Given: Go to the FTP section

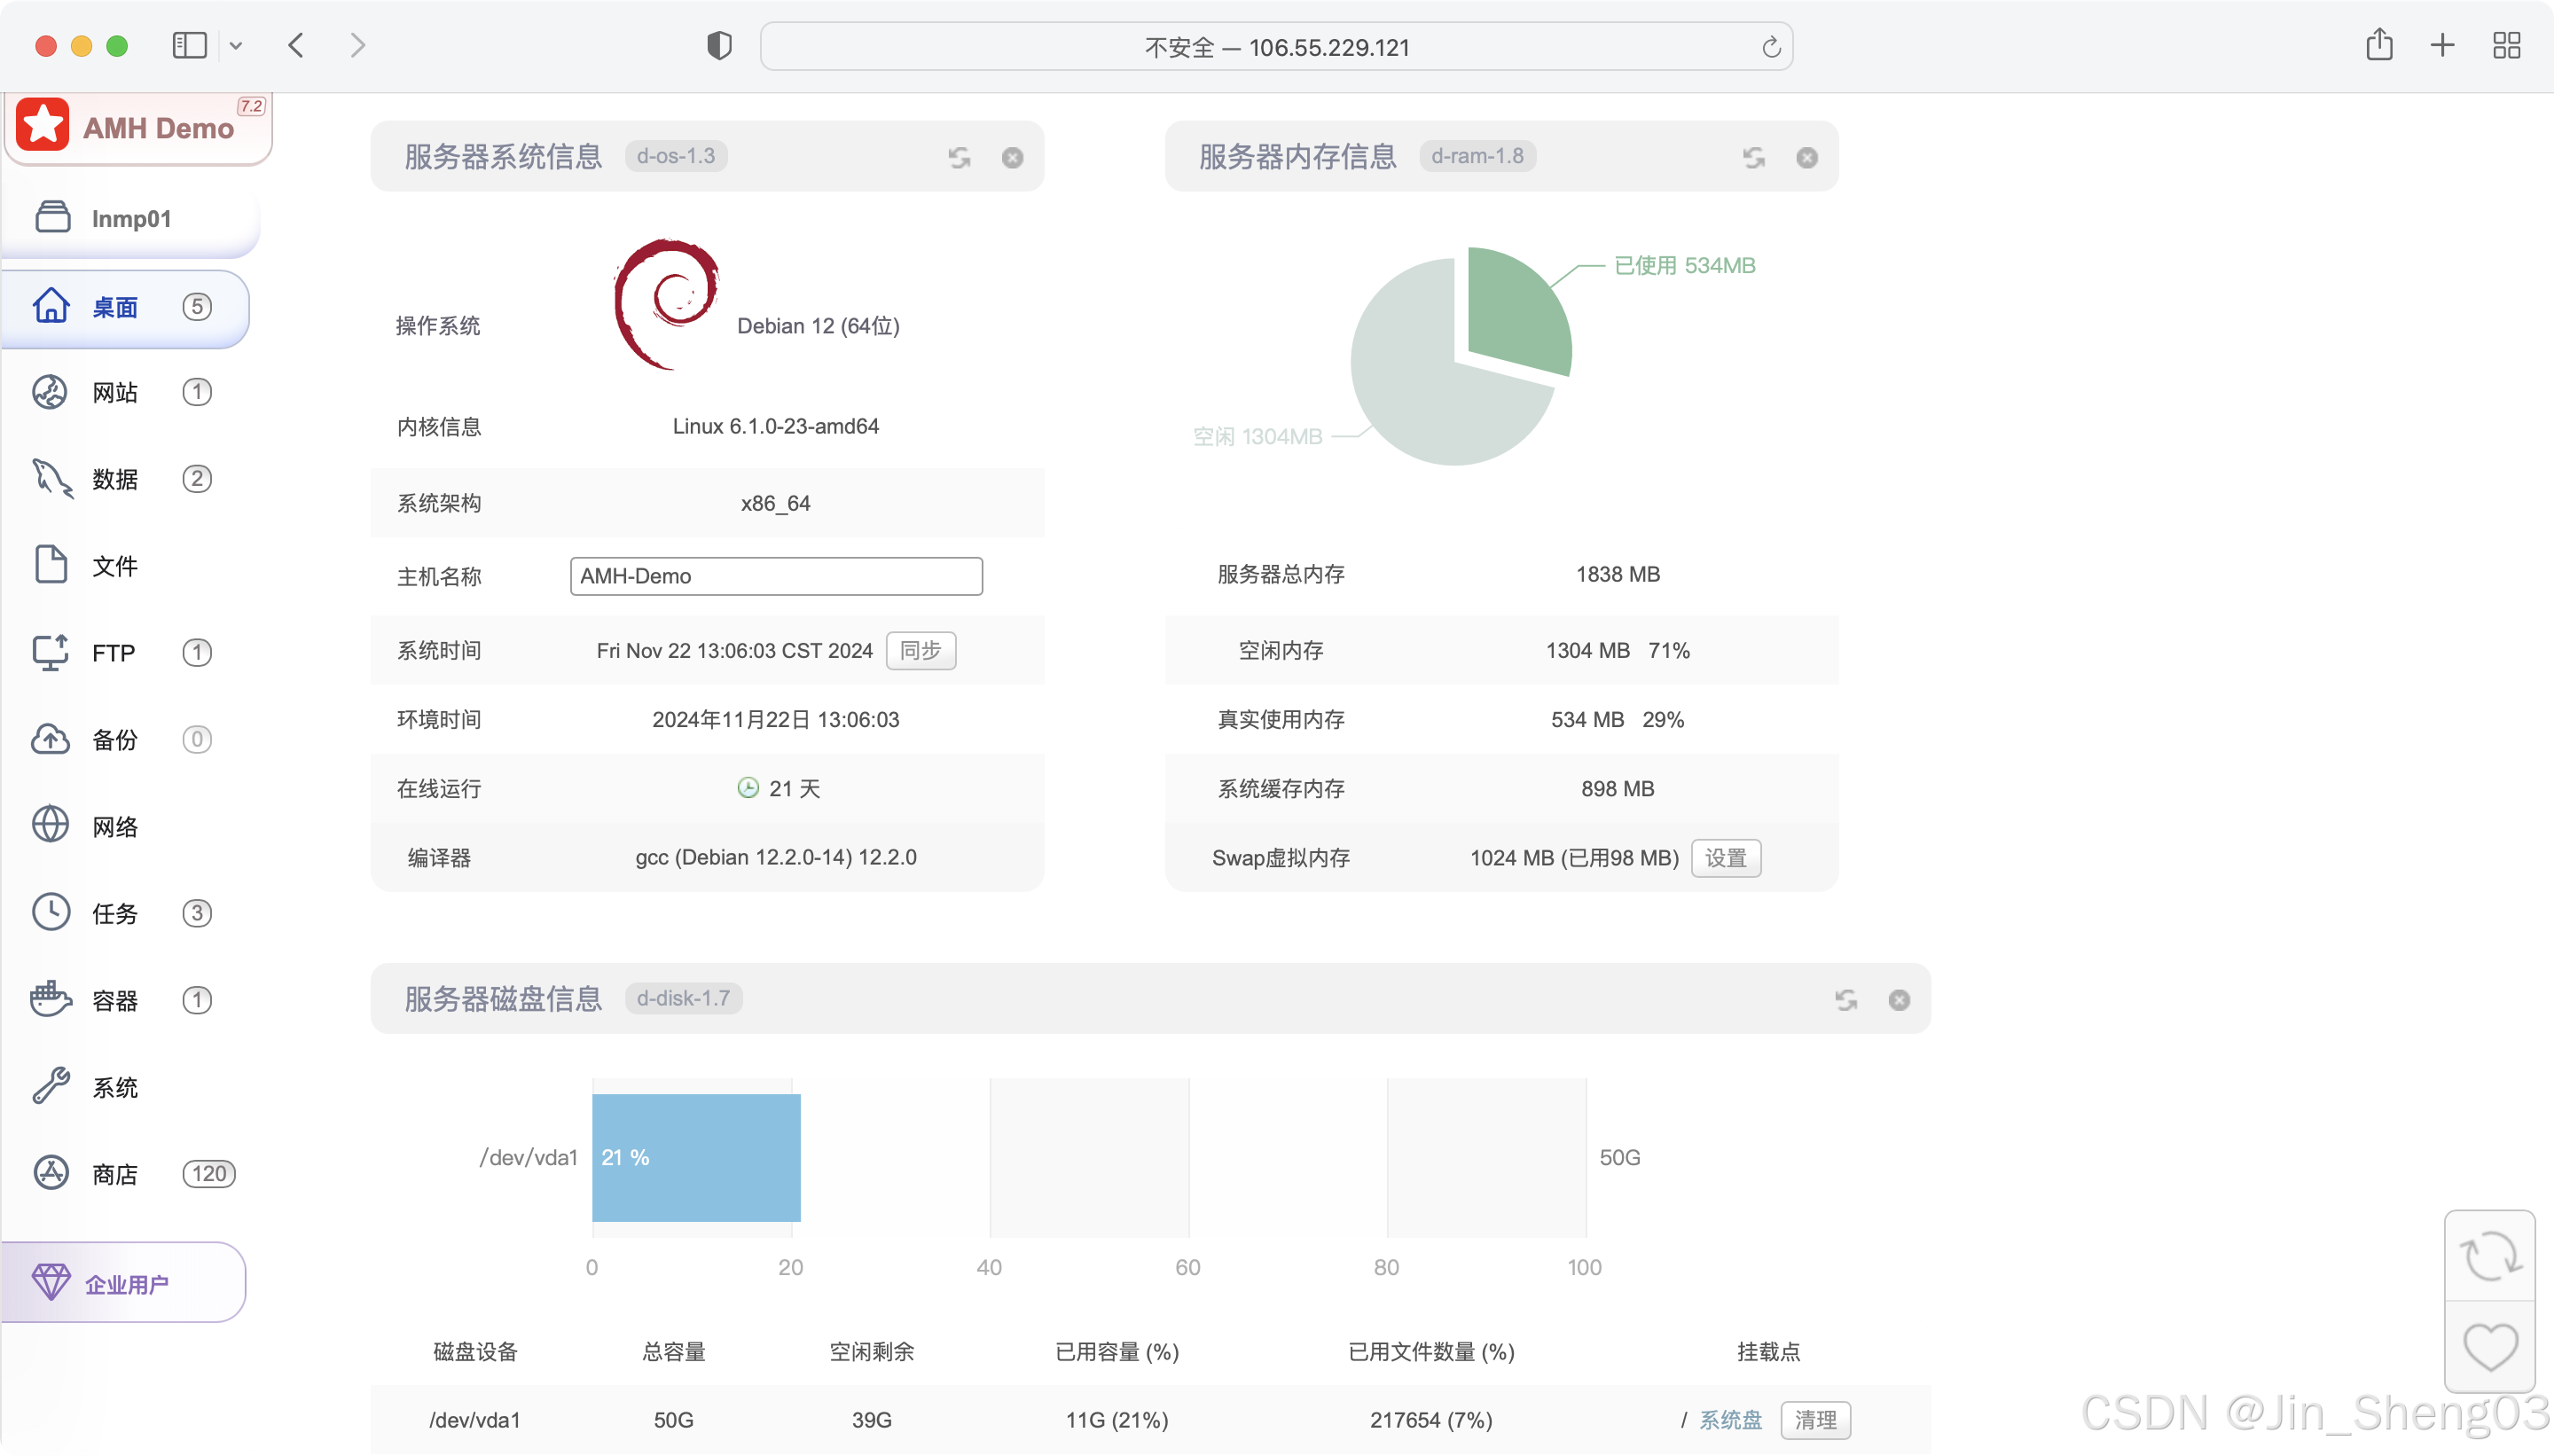Looking at the screenshot, I should tap(112, 653).
